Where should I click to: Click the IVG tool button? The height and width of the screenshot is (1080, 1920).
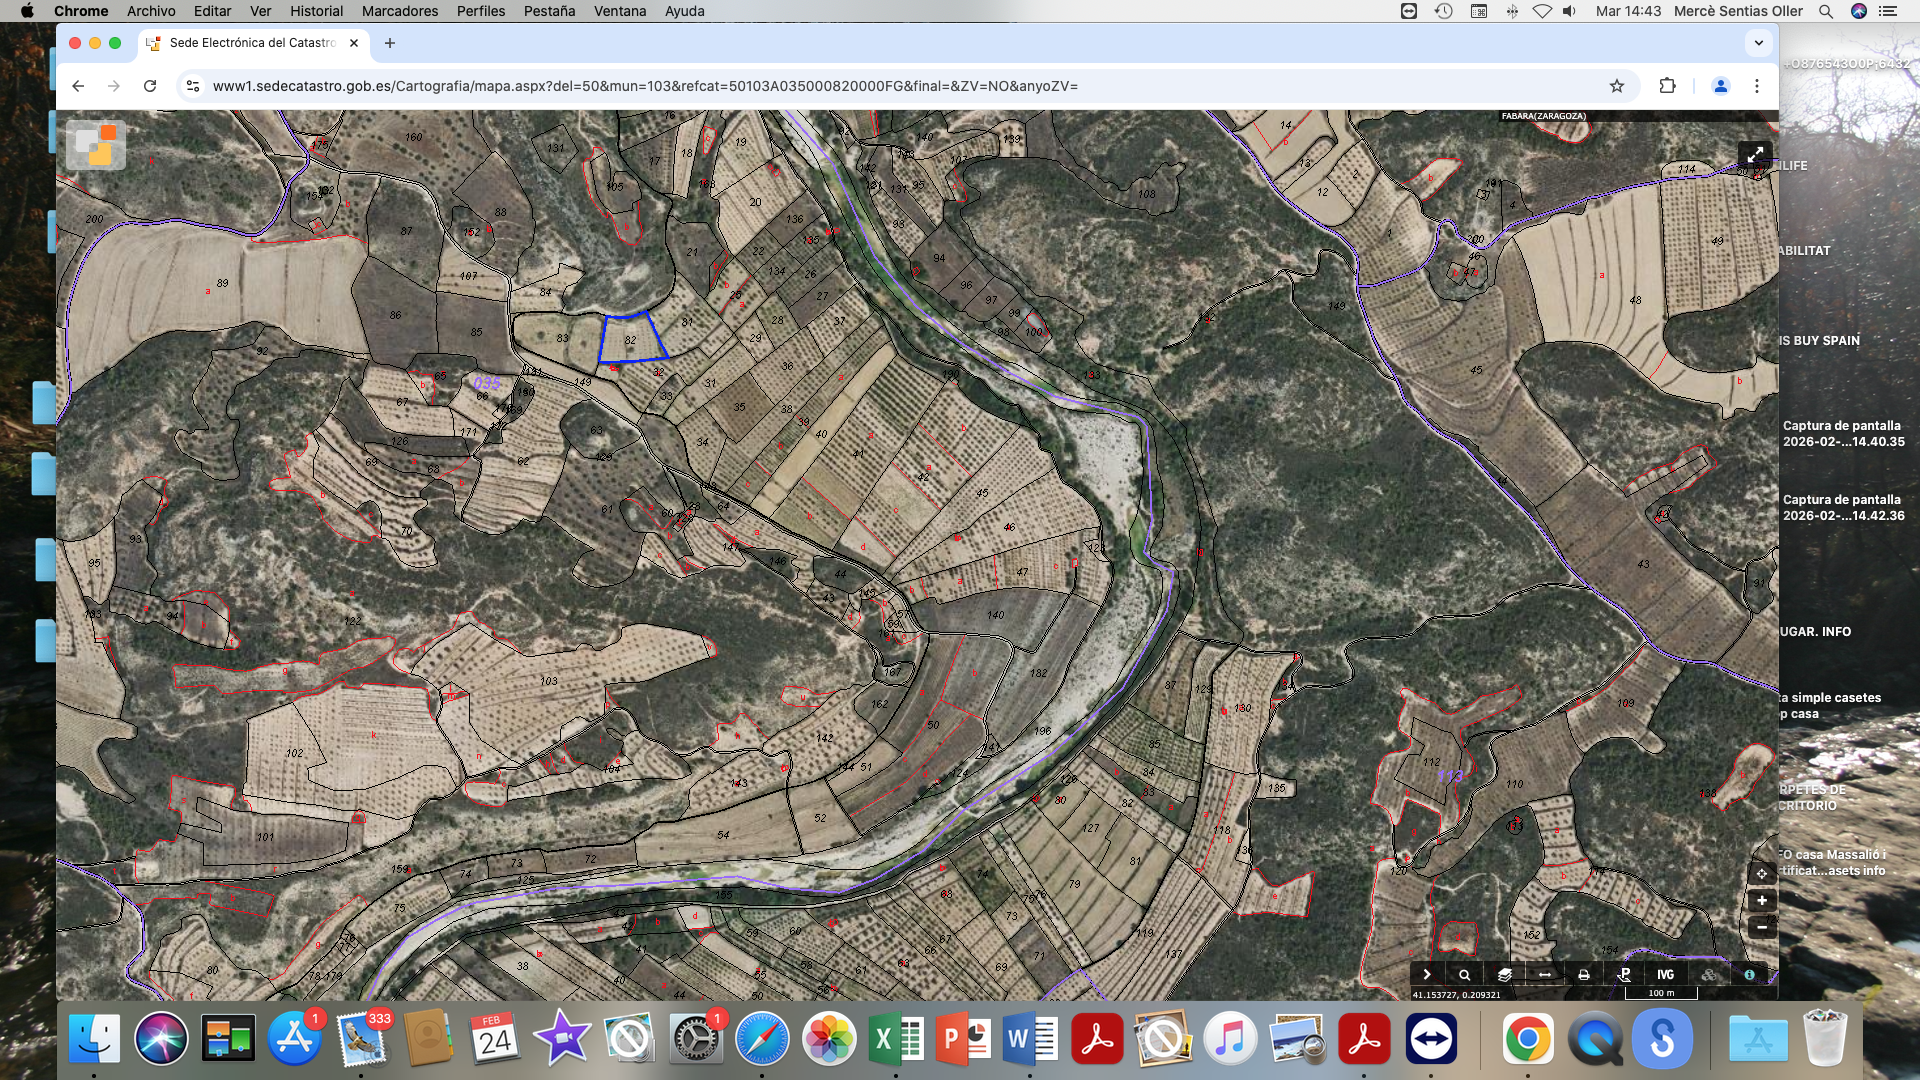[1665, 975]
